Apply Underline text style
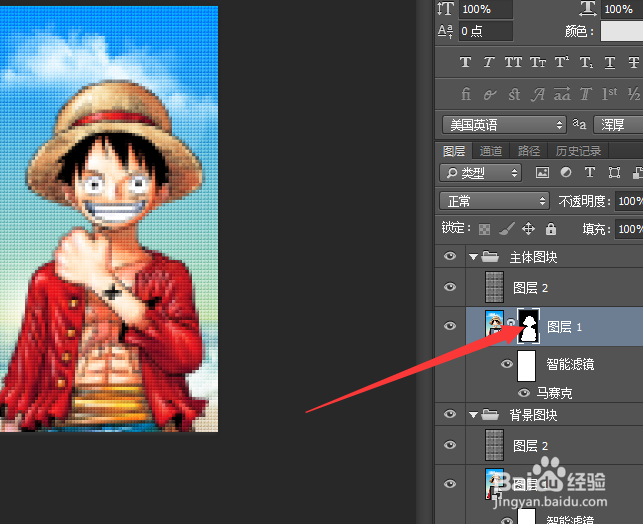This screenshot has height=524, width=643. tap(610, 62)
